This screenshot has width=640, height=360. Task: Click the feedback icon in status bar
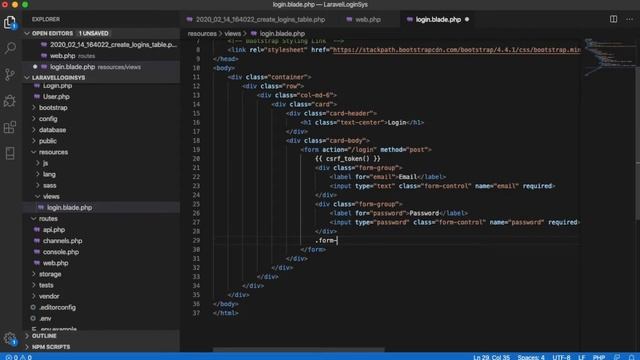(x=617, y=357)
